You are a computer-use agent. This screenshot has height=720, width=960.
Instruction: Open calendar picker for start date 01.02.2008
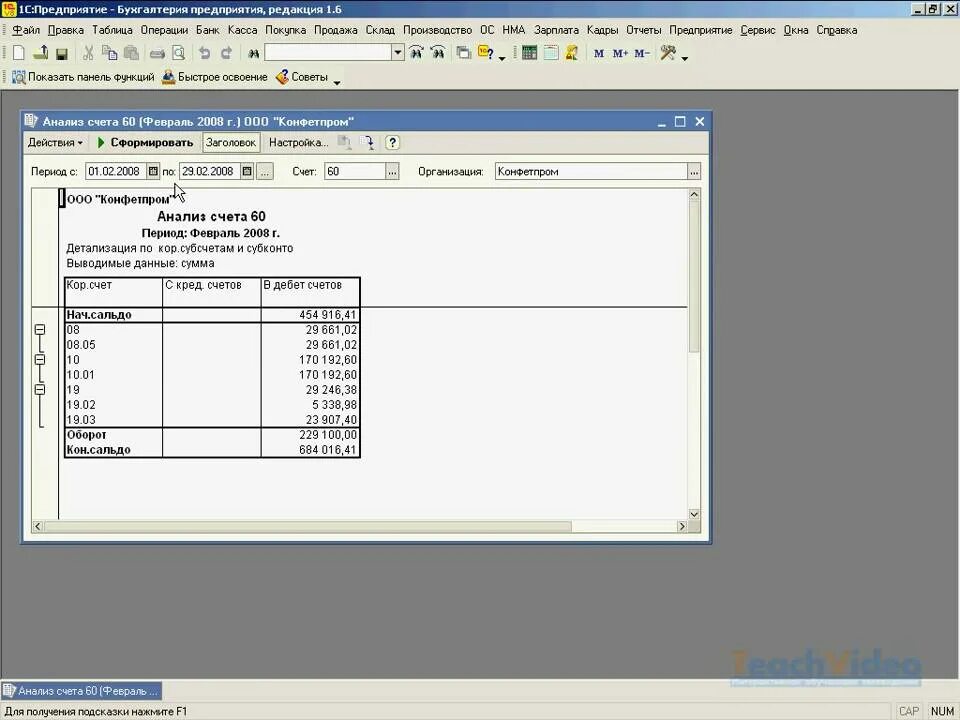coord(153,171)
